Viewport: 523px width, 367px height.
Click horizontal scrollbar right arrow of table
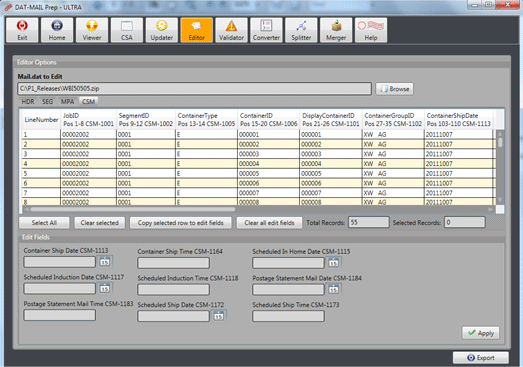[x=491, y=209]
